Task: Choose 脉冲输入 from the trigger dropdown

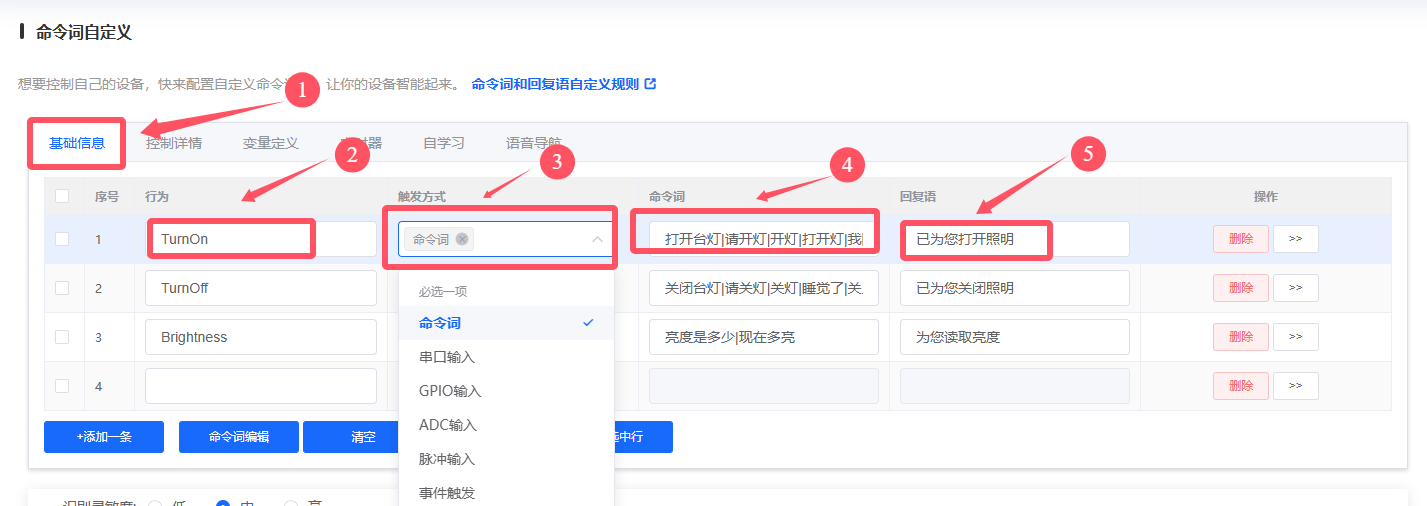Action: click(506, 459)
